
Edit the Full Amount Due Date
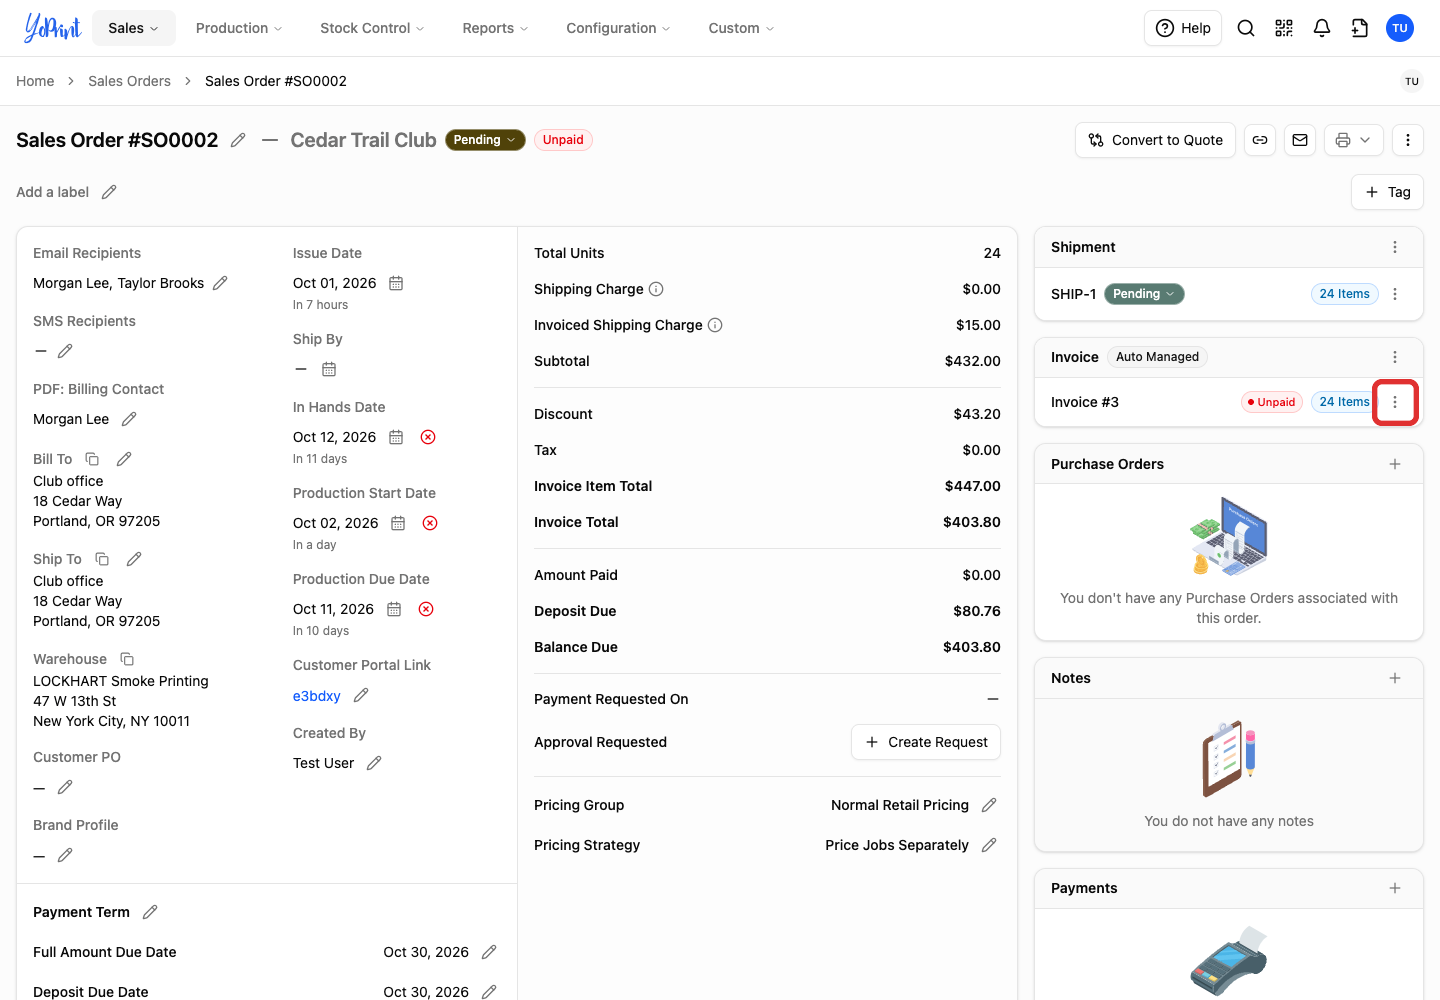tap(489, 952)
